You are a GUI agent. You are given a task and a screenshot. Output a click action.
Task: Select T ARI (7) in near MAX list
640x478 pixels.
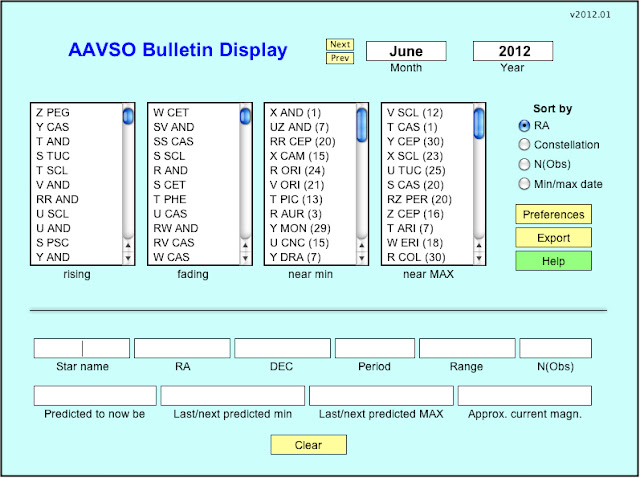[410, 228]
